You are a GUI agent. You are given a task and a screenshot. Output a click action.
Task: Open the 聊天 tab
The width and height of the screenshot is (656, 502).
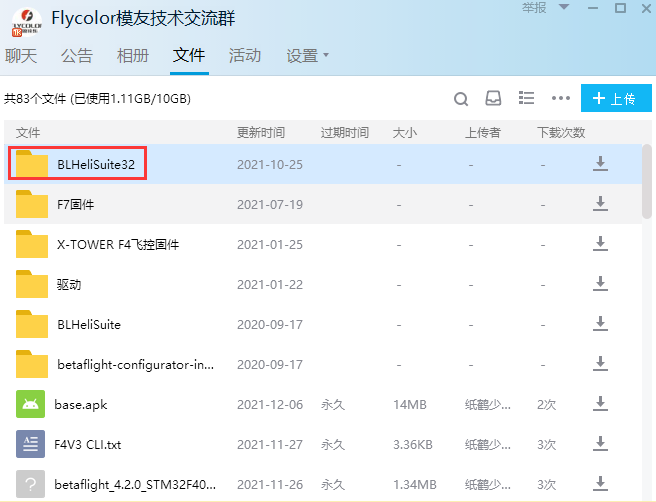point(21,56)
